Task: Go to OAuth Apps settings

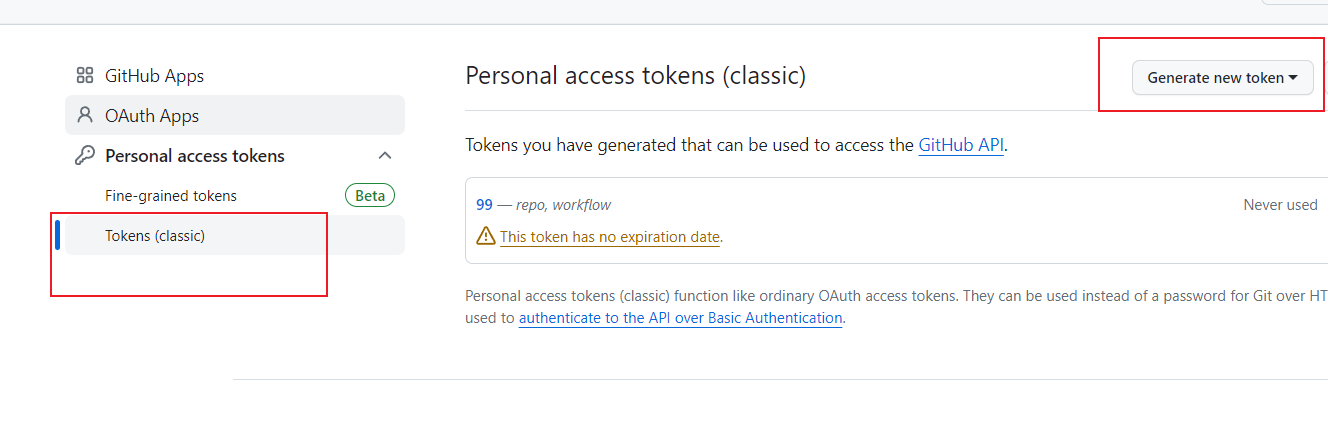Action: click(152, 116)
